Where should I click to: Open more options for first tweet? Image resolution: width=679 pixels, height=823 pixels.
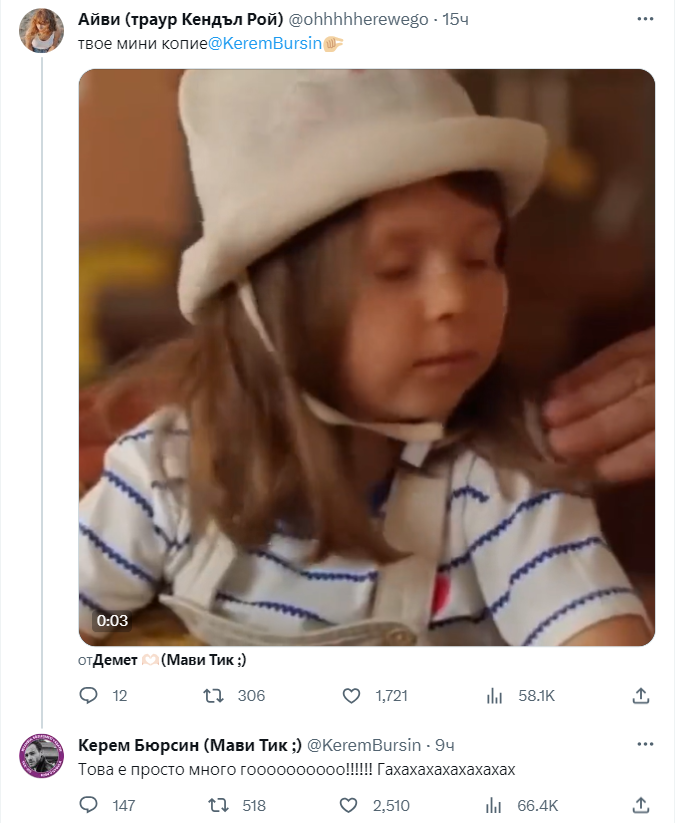coord(641,20)
